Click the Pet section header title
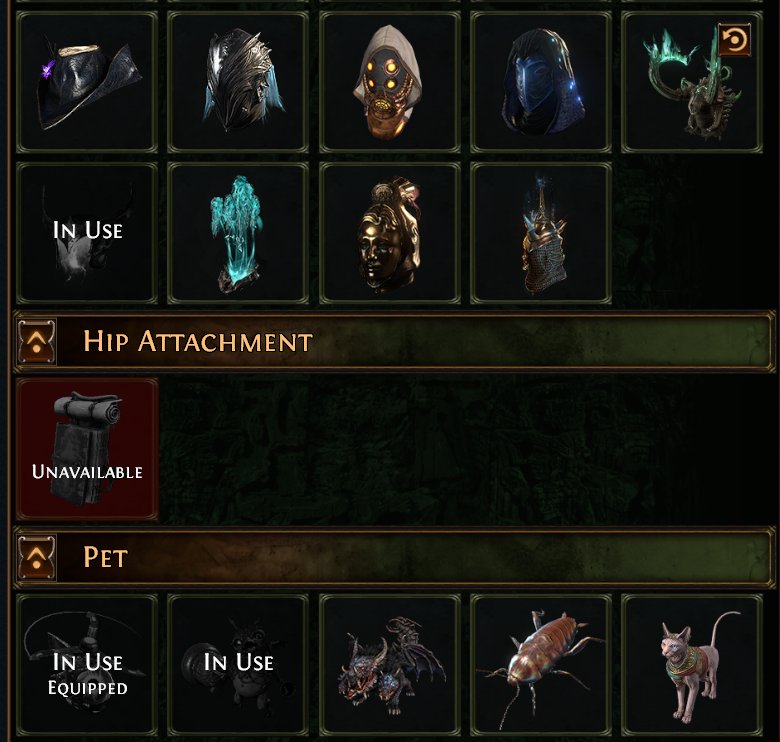This screenshot has height=742, width=780. (x=105, y=557)
